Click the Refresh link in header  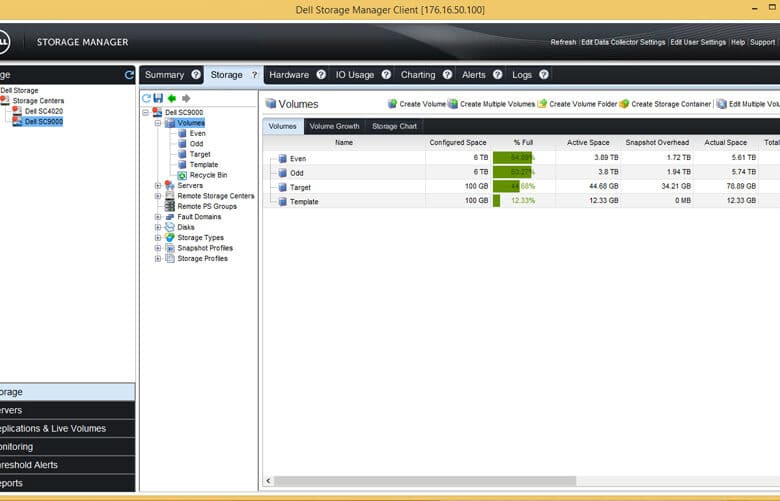pyautogui.click(x=563, y=42)
